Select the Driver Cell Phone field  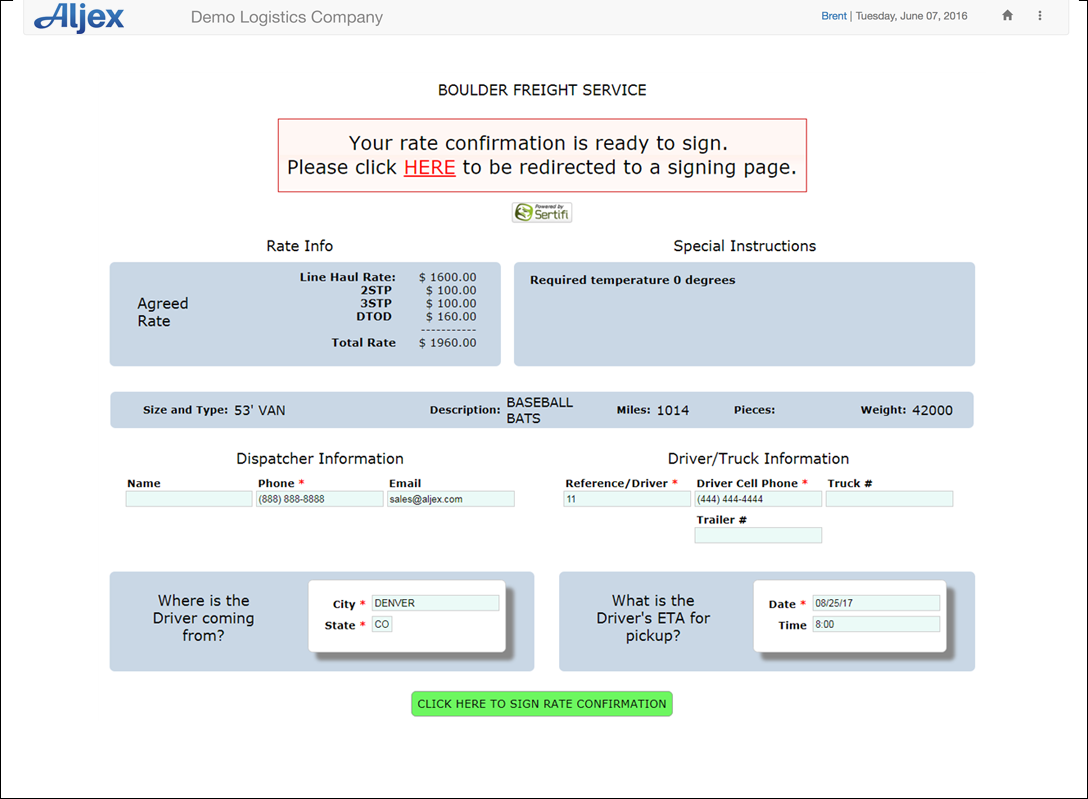(x=757, y=498)
